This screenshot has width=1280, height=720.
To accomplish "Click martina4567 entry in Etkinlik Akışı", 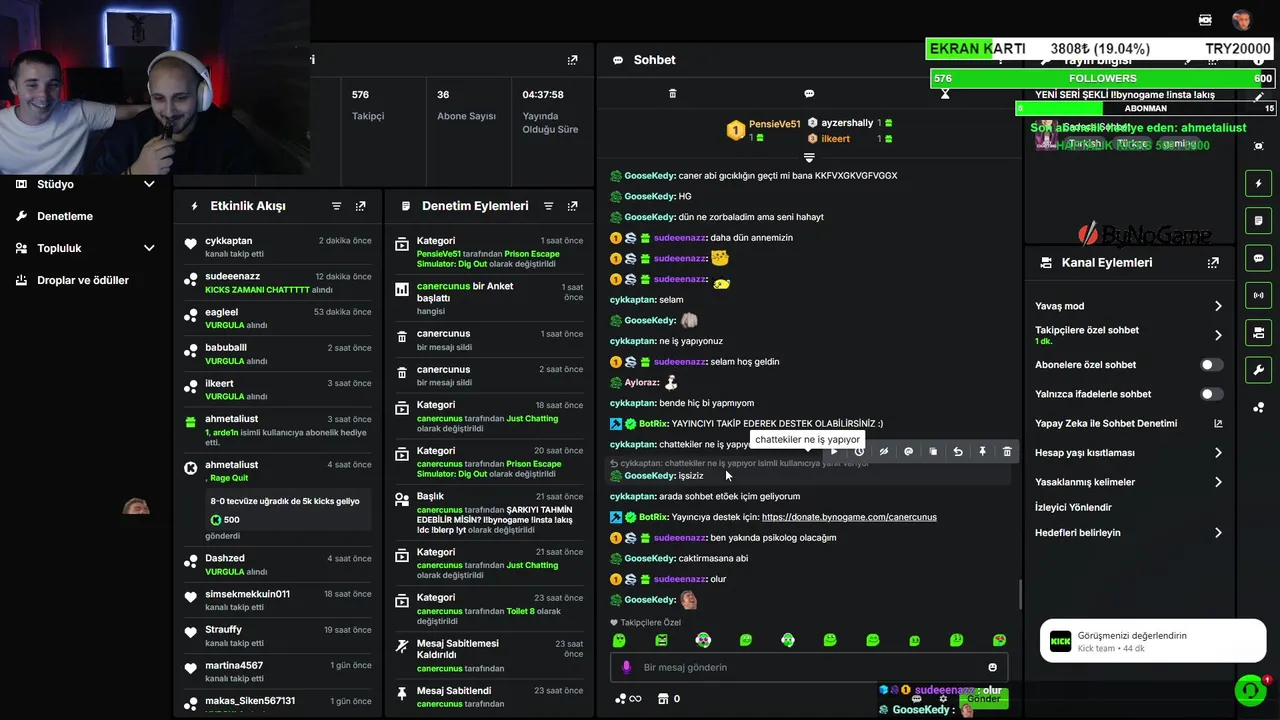I will pyautogui.click(x=278, y=671).
